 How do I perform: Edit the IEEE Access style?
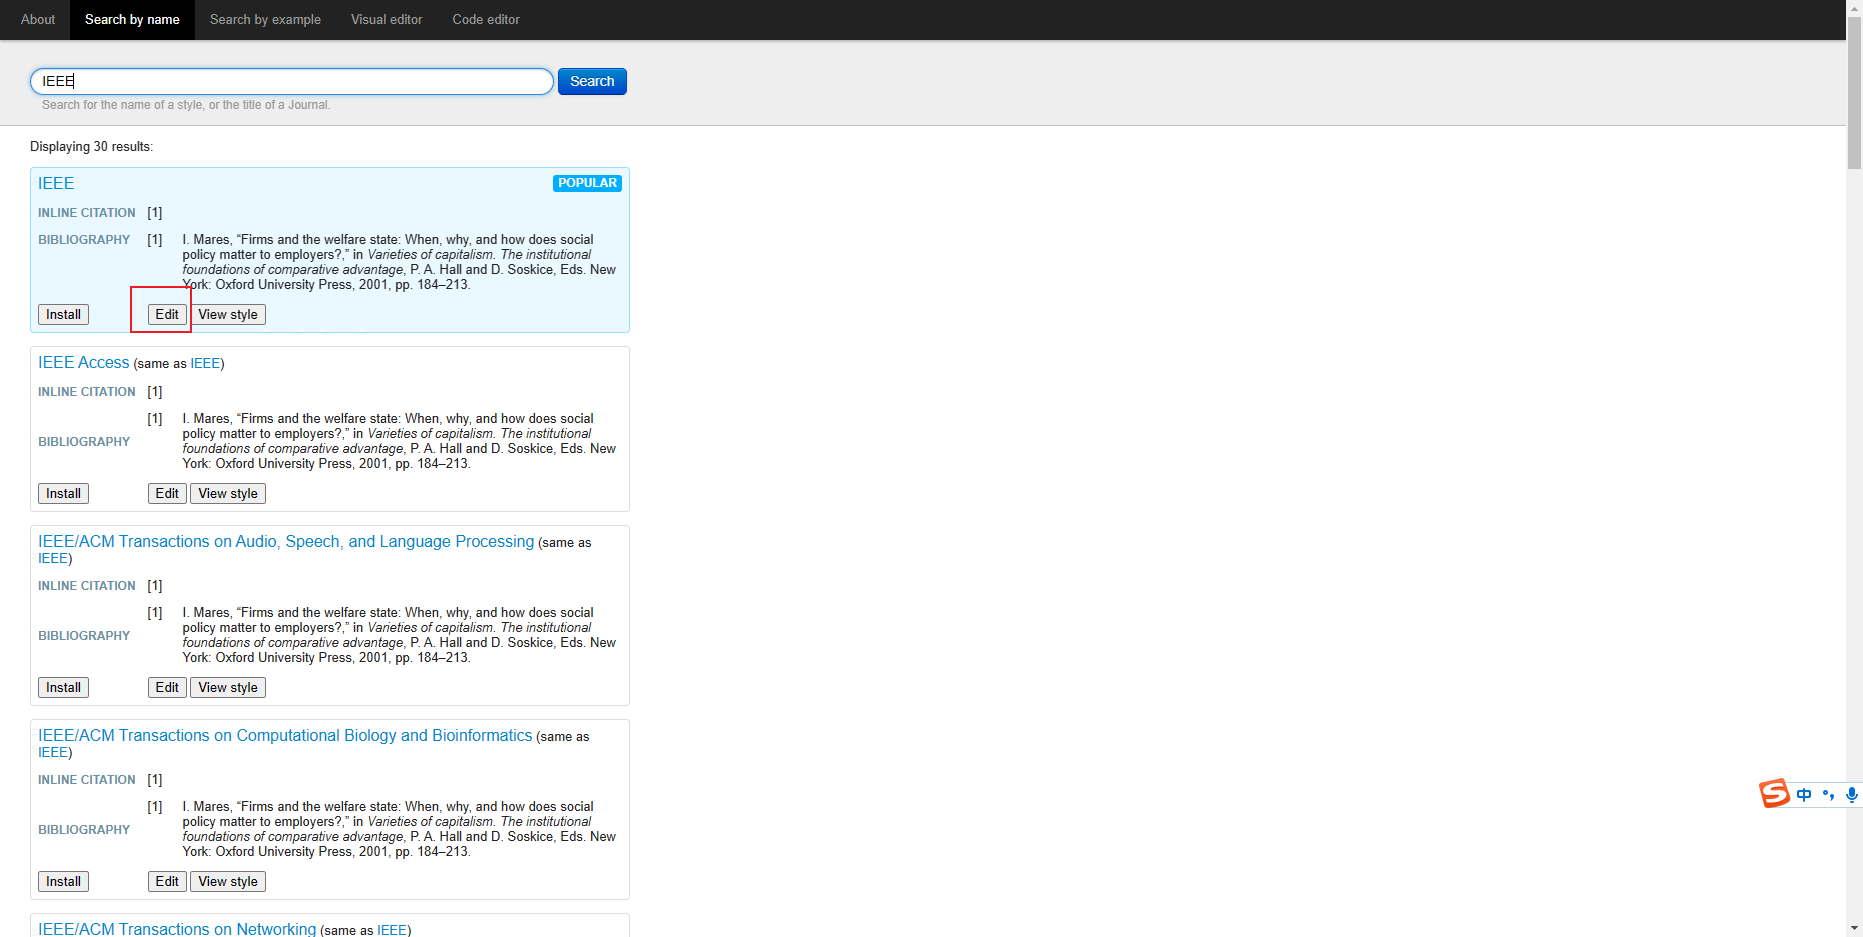click(167, 493)
